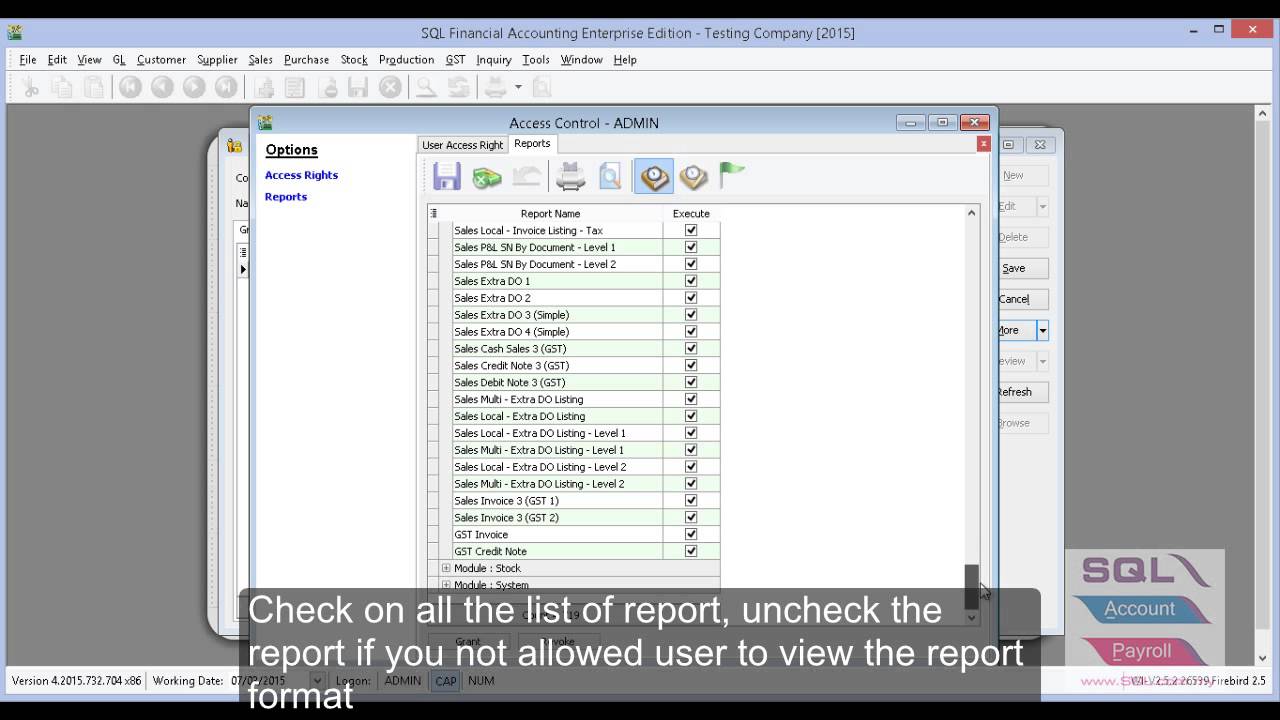Click the column chooser icon left of Report Name
1280x720 pixels.
click(433, 213)
